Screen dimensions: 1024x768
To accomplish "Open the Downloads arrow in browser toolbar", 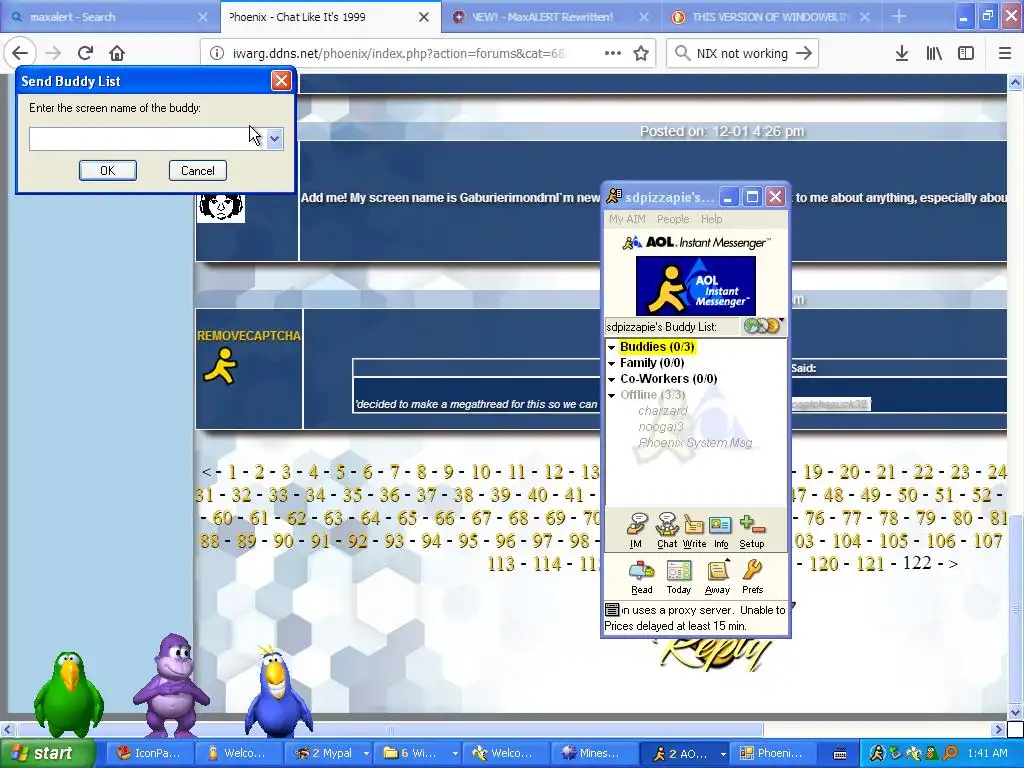I will tap(902, 53).
